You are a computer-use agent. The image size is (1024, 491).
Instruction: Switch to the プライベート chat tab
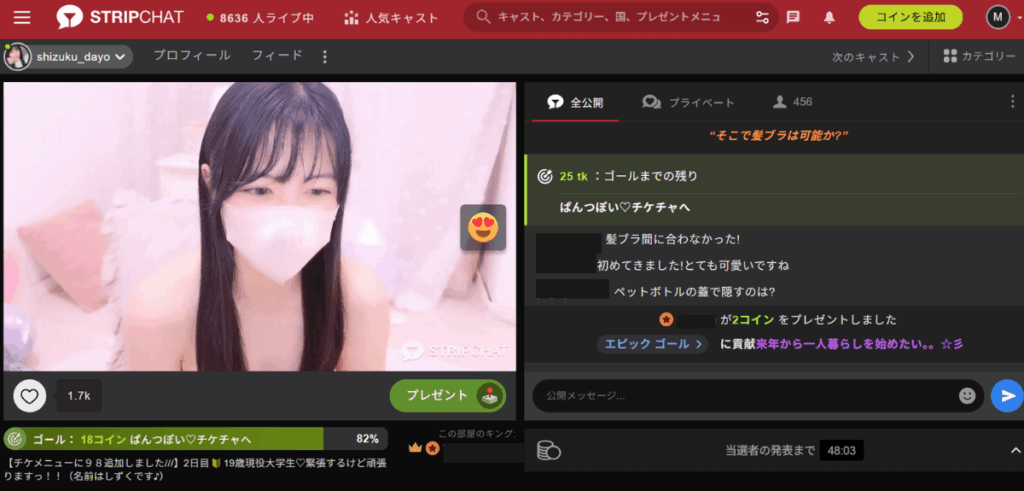coord(689,102)
